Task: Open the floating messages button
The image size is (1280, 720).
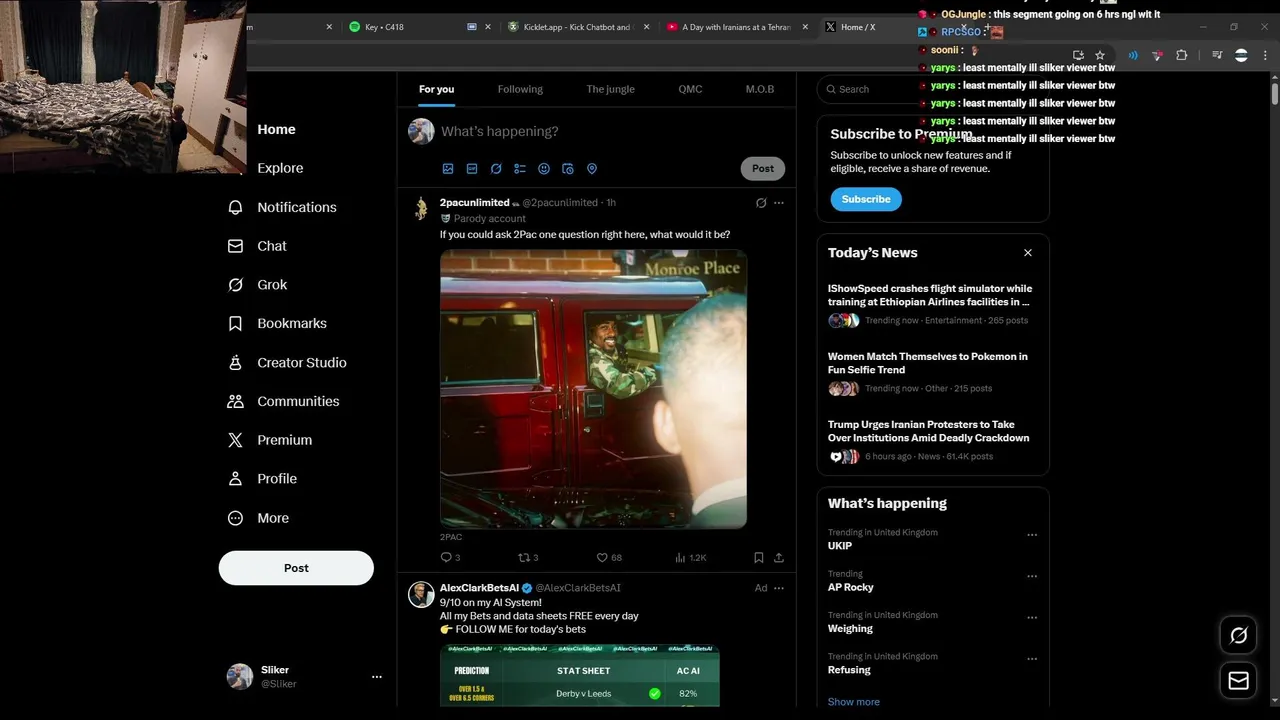Action: tap(1239, 681)
